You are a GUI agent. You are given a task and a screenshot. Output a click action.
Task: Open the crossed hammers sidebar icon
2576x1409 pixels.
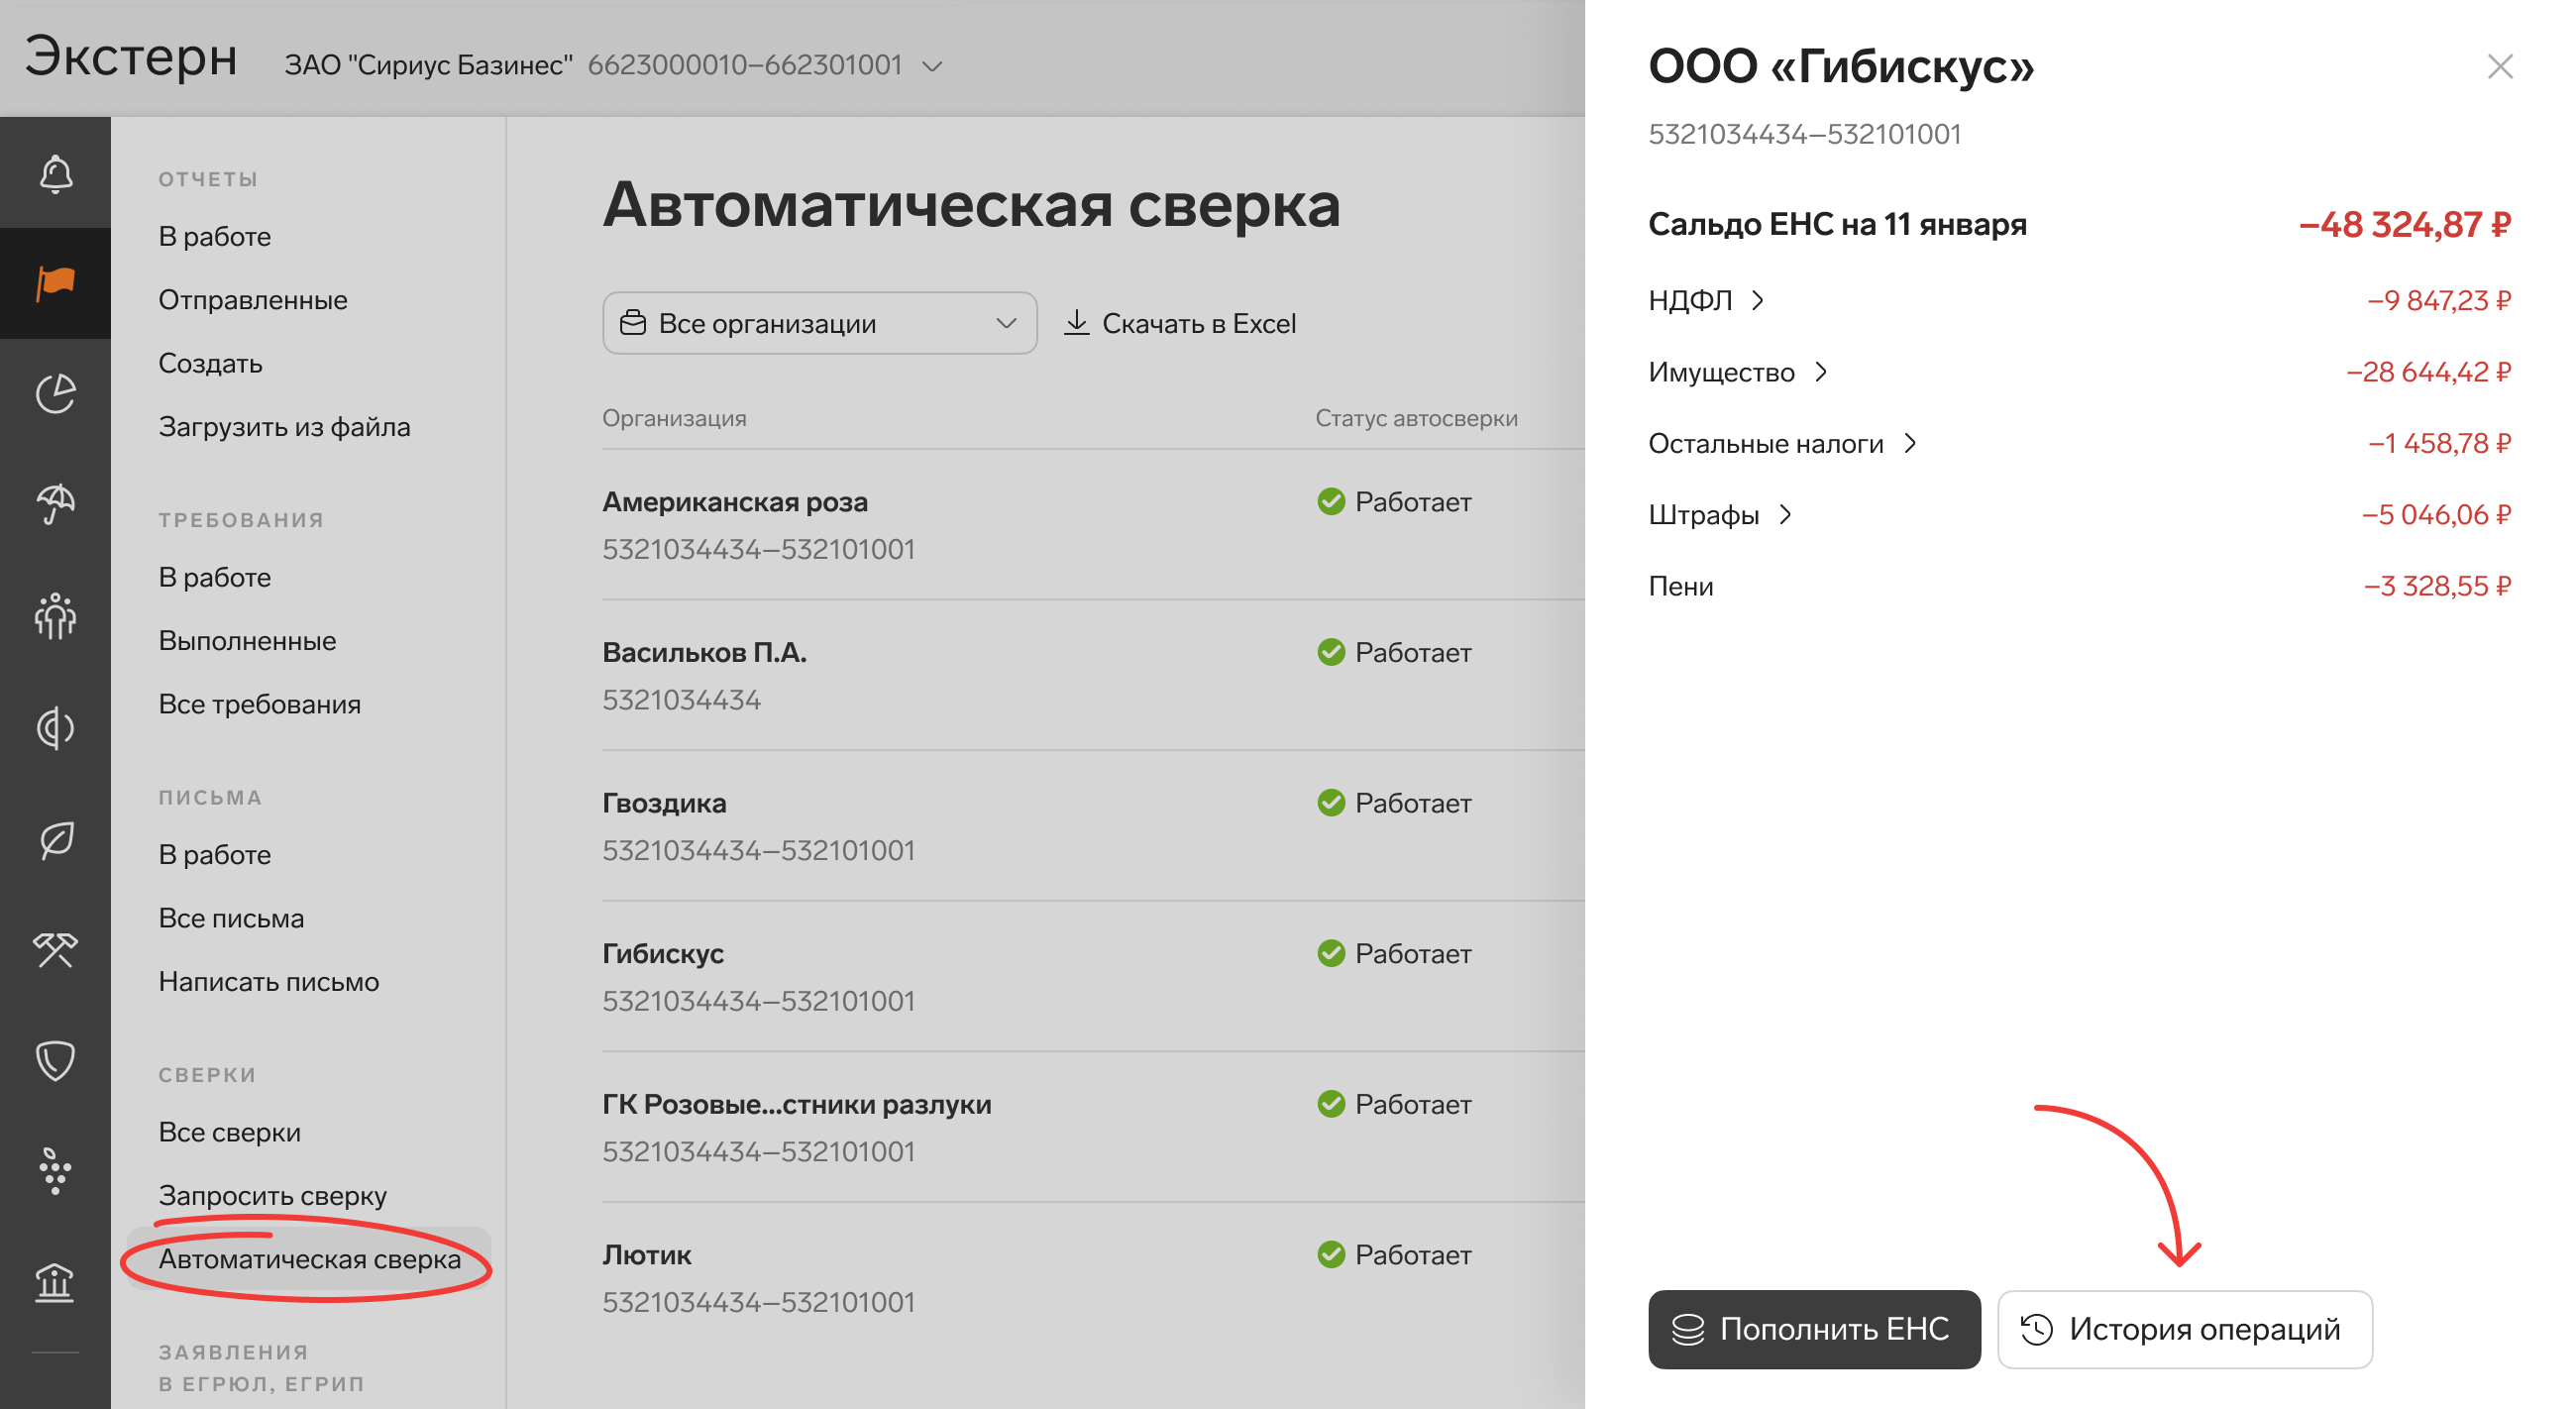click(x=55, y=949)
